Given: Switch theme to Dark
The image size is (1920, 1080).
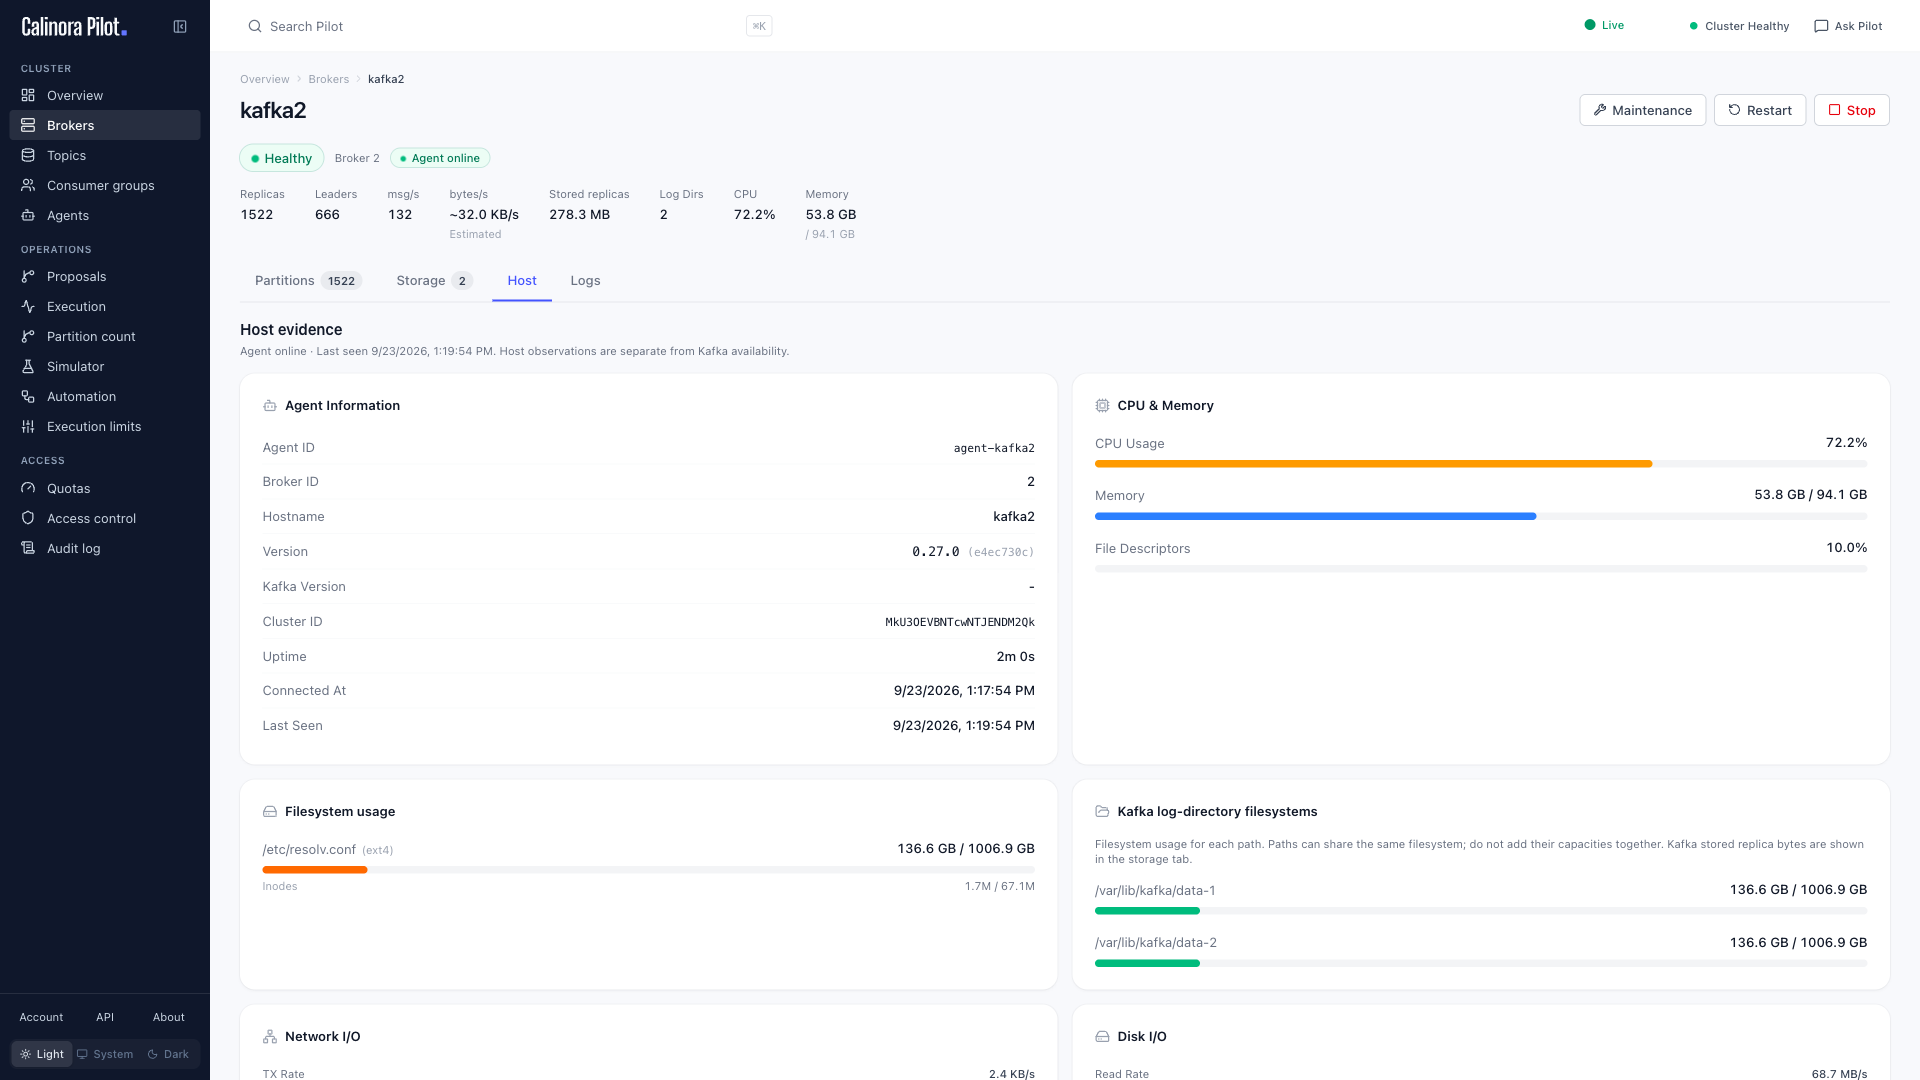Looking at the screenshot, I should pos(168,1054).
